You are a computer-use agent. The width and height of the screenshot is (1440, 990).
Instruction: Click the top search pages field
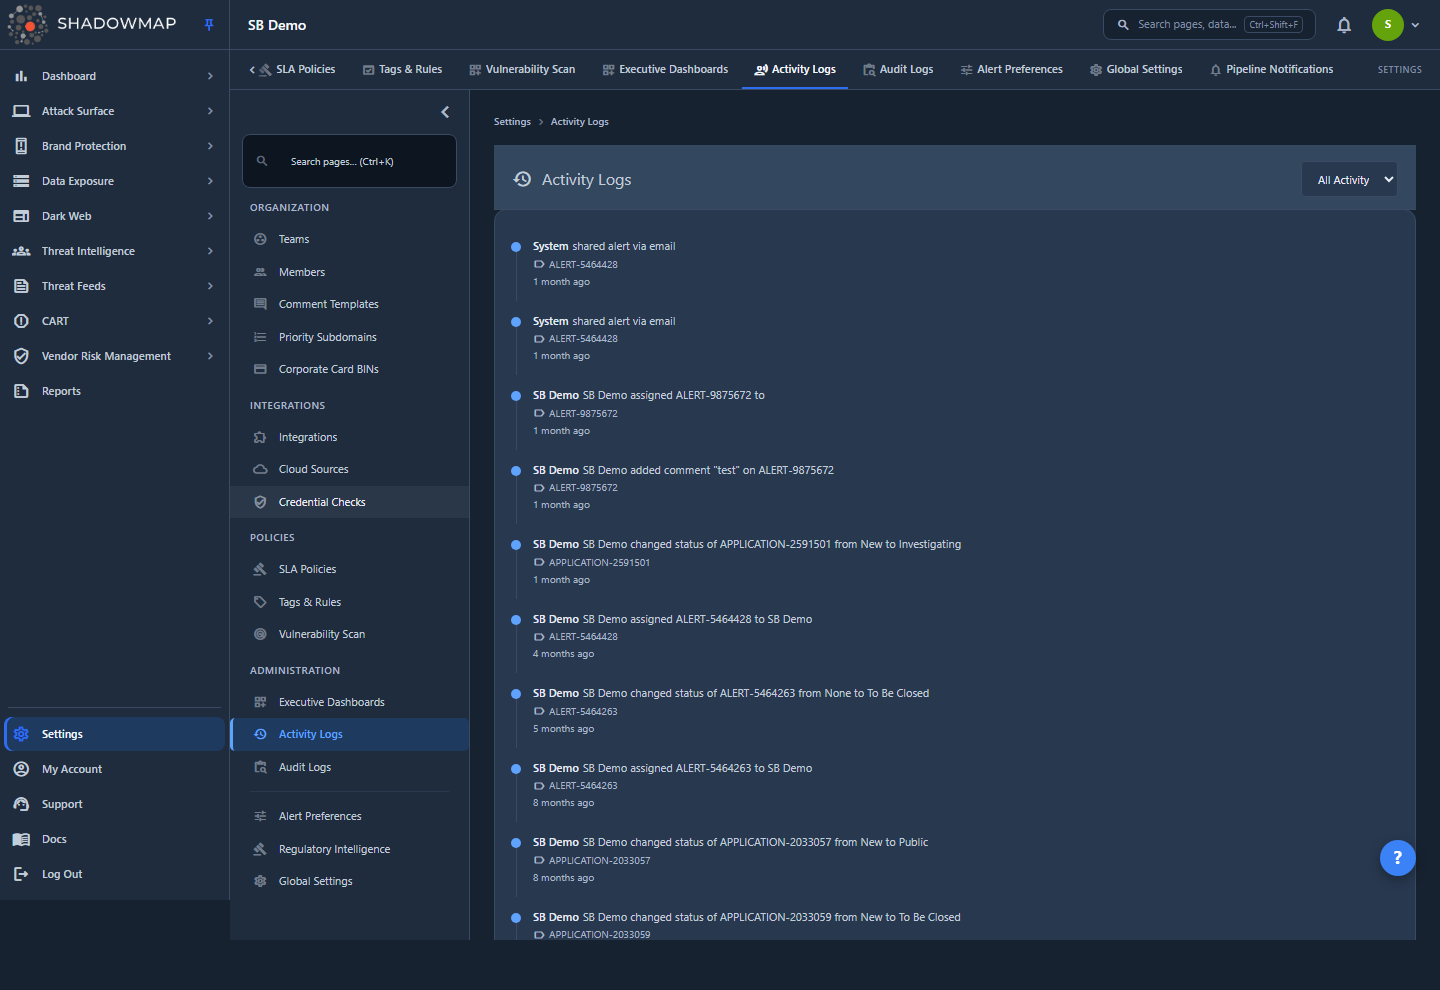1209,25
